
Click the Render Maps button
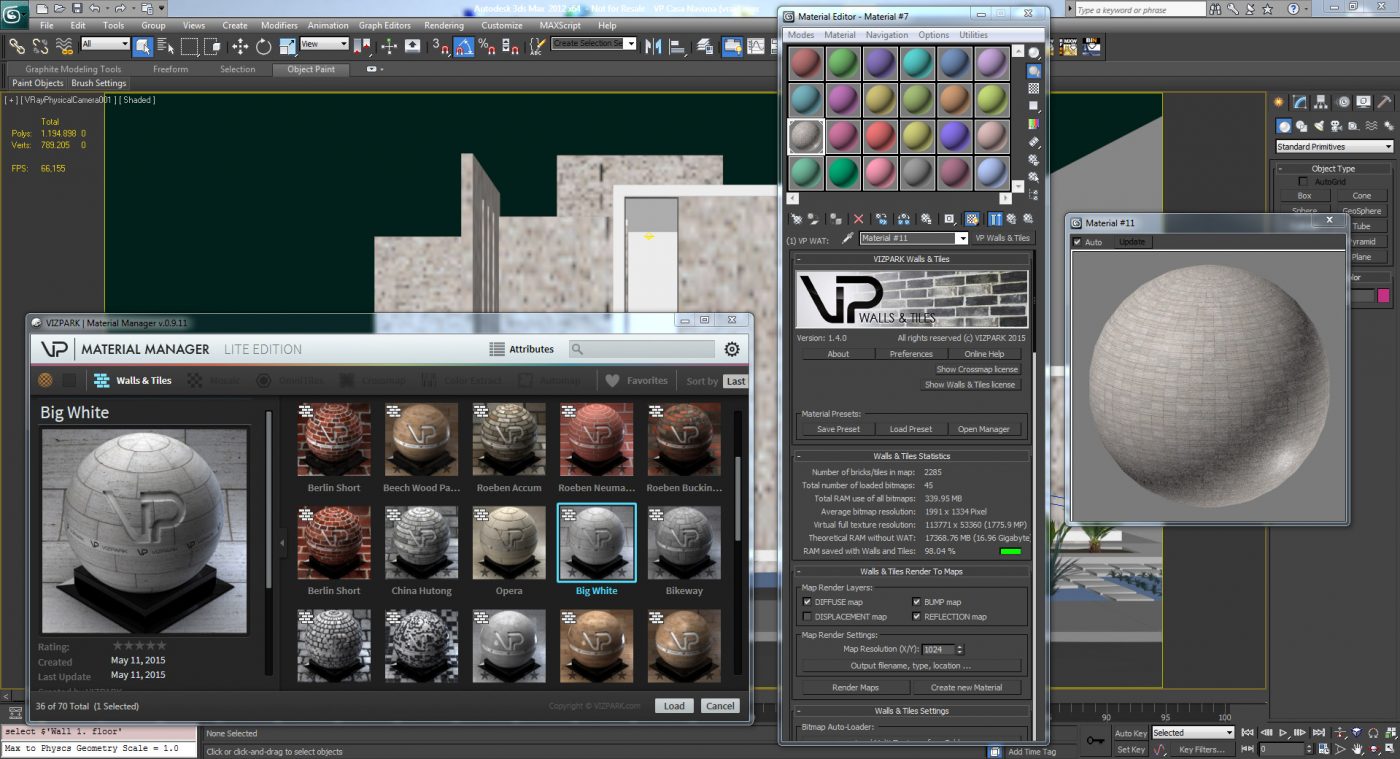(x=855, y=688)
